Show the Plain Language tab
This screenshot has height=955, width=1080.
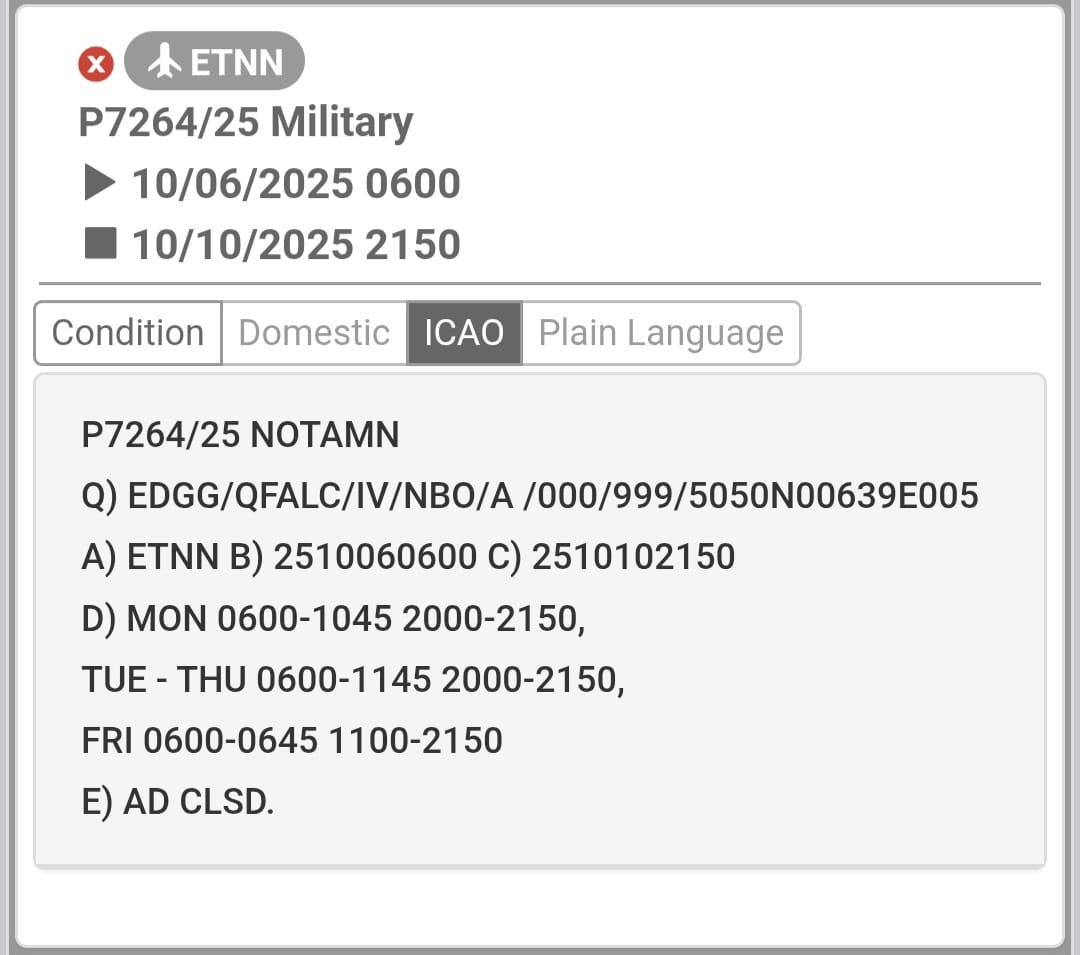coord(660,333)
